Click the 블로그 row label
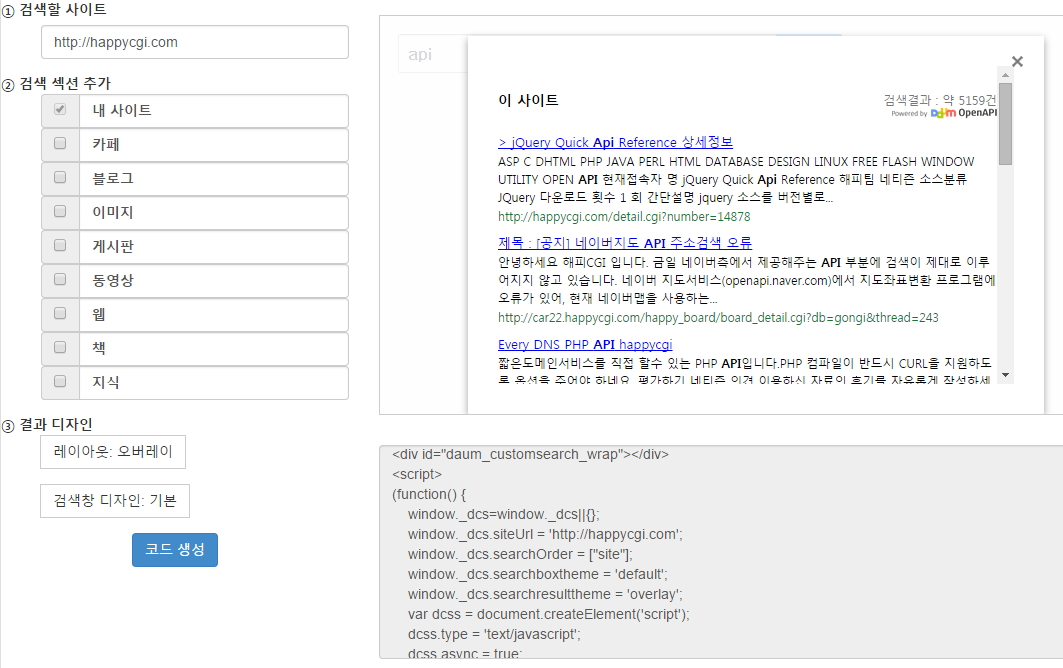This screenshot has width=1063, height=668. click(113, 178)
